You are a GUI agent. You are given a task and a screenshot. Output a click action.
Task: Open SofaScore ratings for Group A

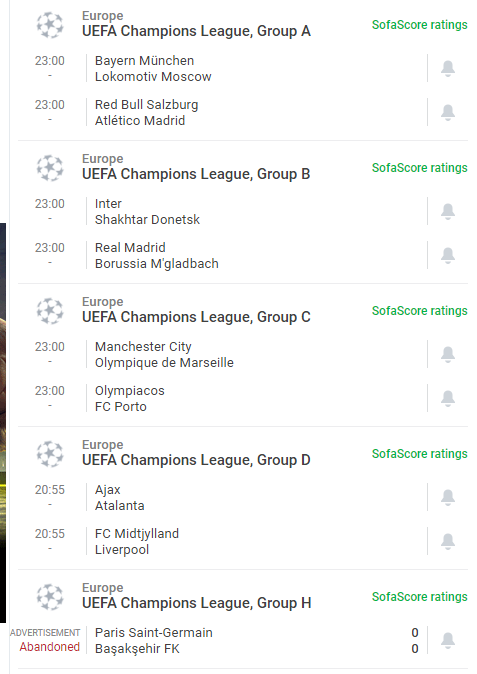click(x=419, y=25)
